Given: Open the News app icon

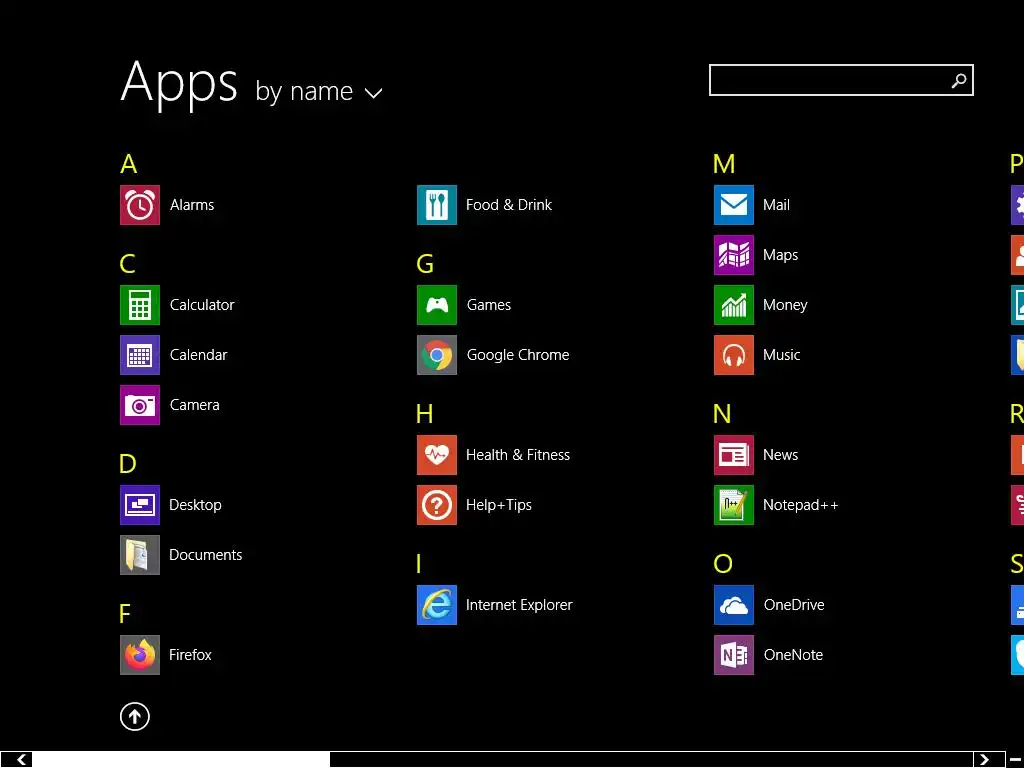Looking at the screenshot, I should point(734,455).
